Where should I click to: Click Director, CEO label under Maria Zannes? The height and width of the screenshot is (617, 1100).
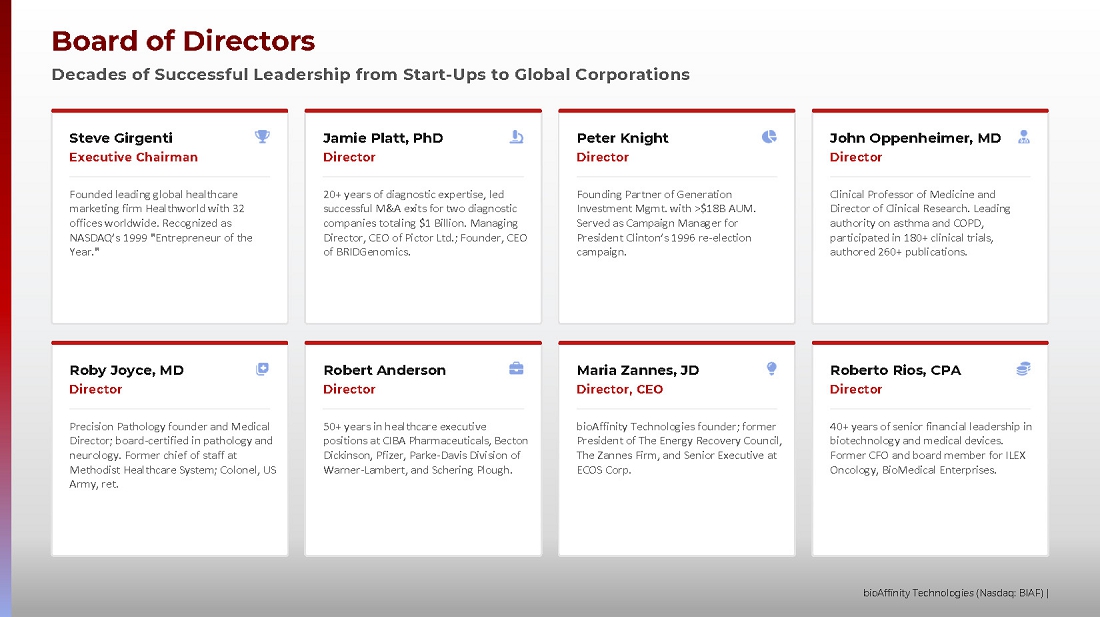click(619, 389)
